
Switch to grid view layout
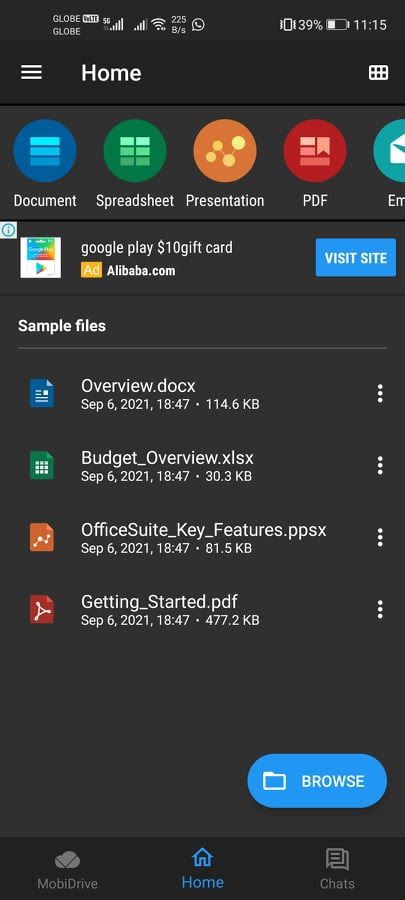[378, 72]
